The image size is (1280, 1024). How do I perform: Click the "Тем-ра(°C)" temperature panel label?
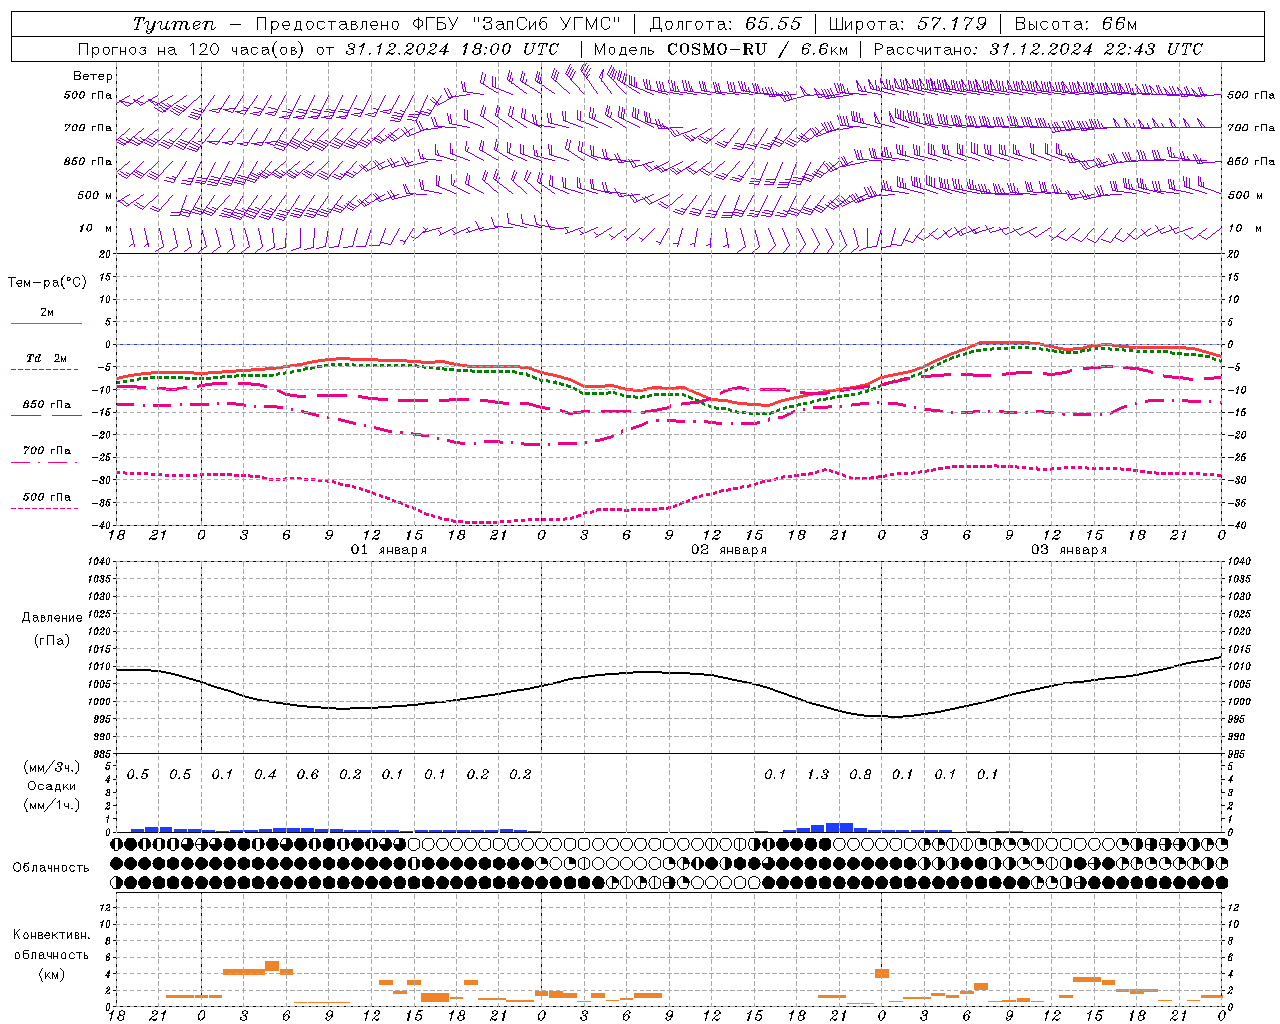pos(47,283)
